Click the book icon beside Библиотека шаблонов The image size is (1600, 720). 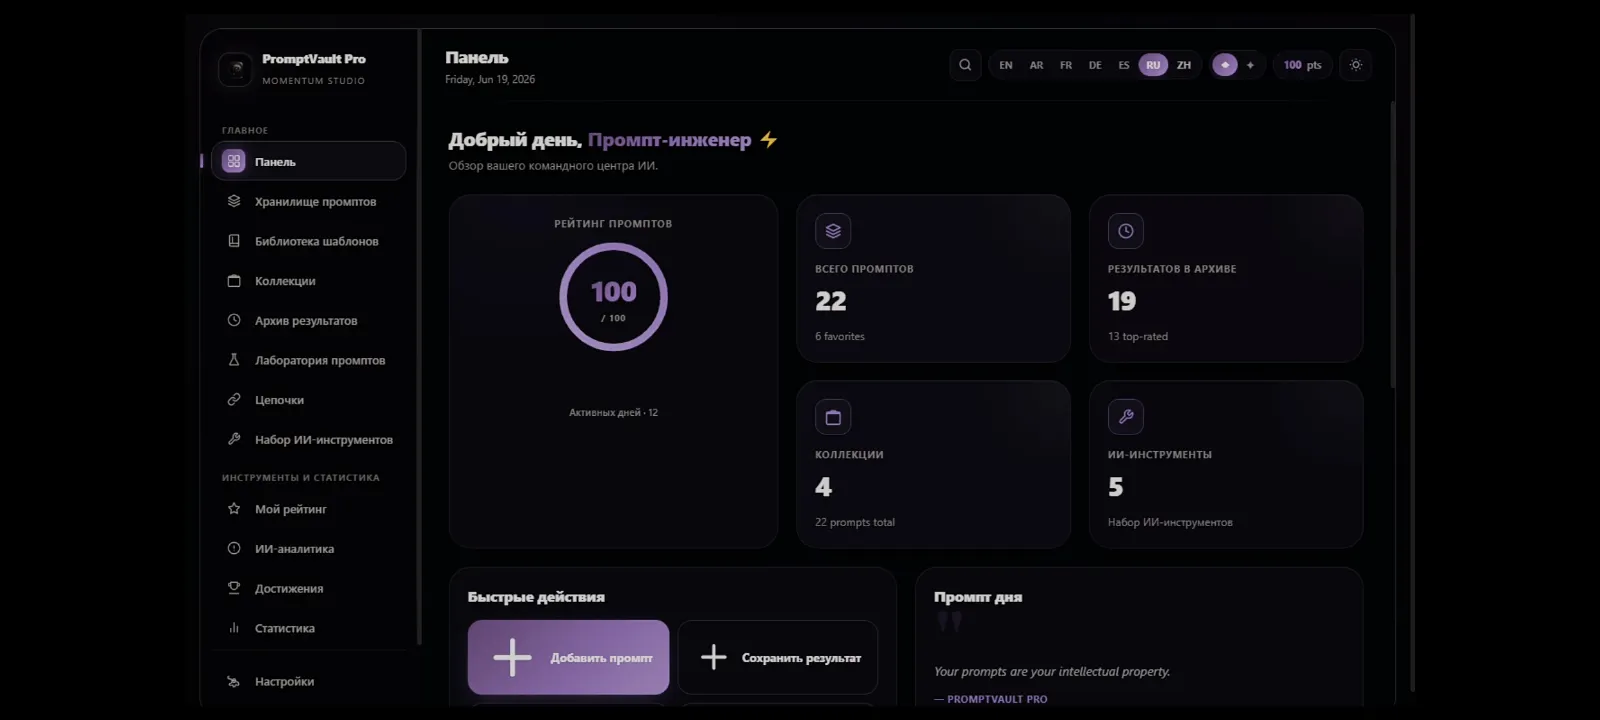pyautogui.click(x=234, y=241)
